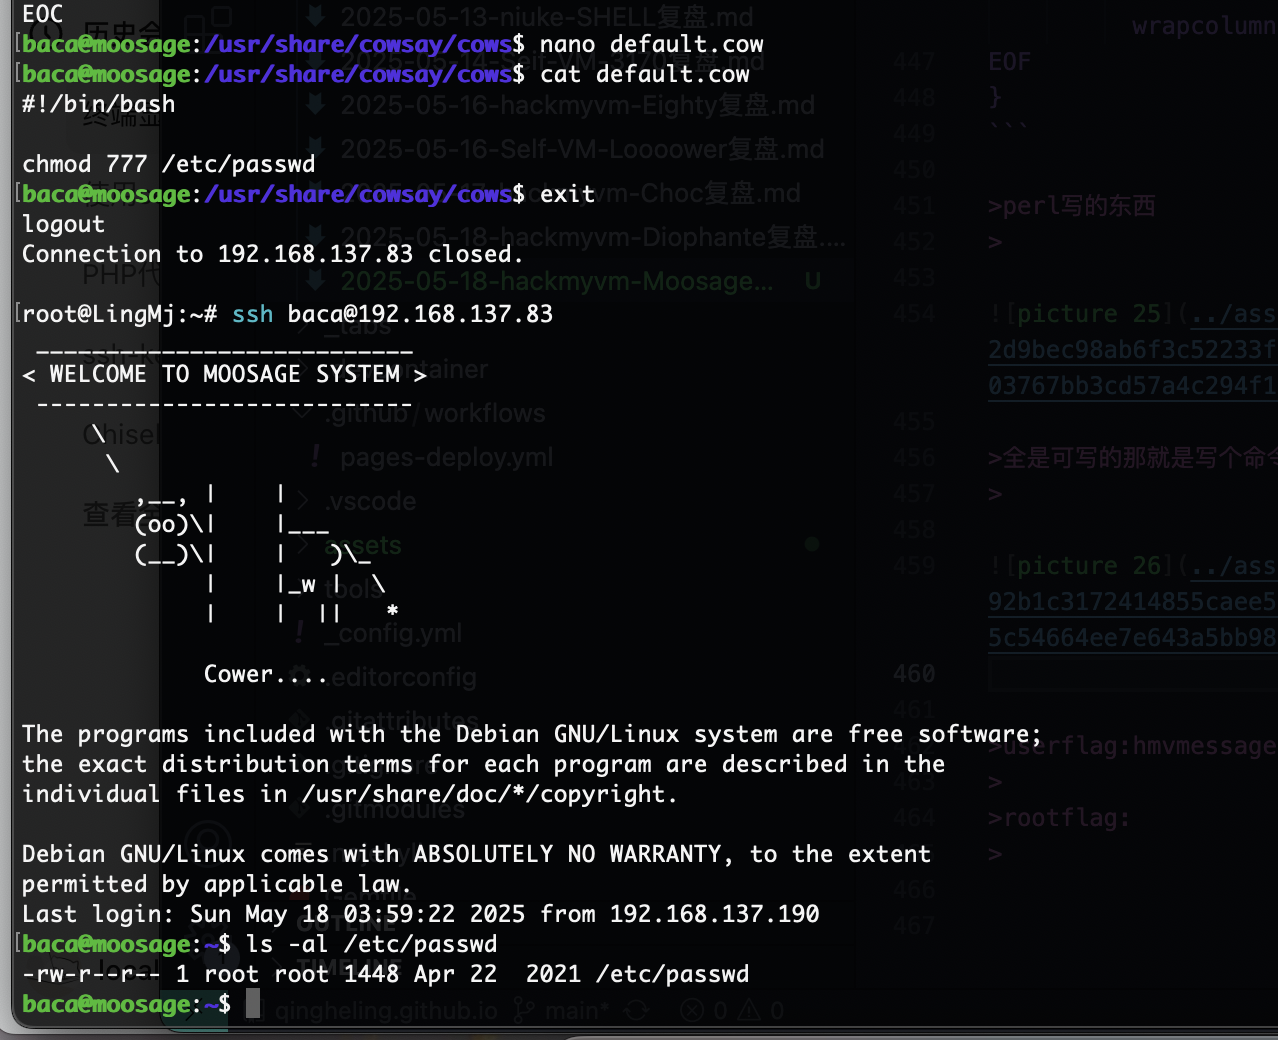The height and width of the screenshot is (1040, 1278).
Task: Click "The programs included with the Debian" line
Action: [x=532, y=734]
